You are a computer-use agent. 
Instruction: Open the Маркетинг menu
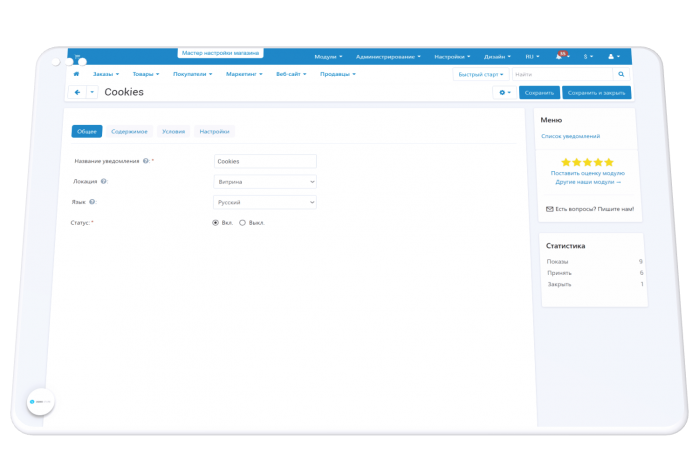pyautogui.click(x=244, y=74)
